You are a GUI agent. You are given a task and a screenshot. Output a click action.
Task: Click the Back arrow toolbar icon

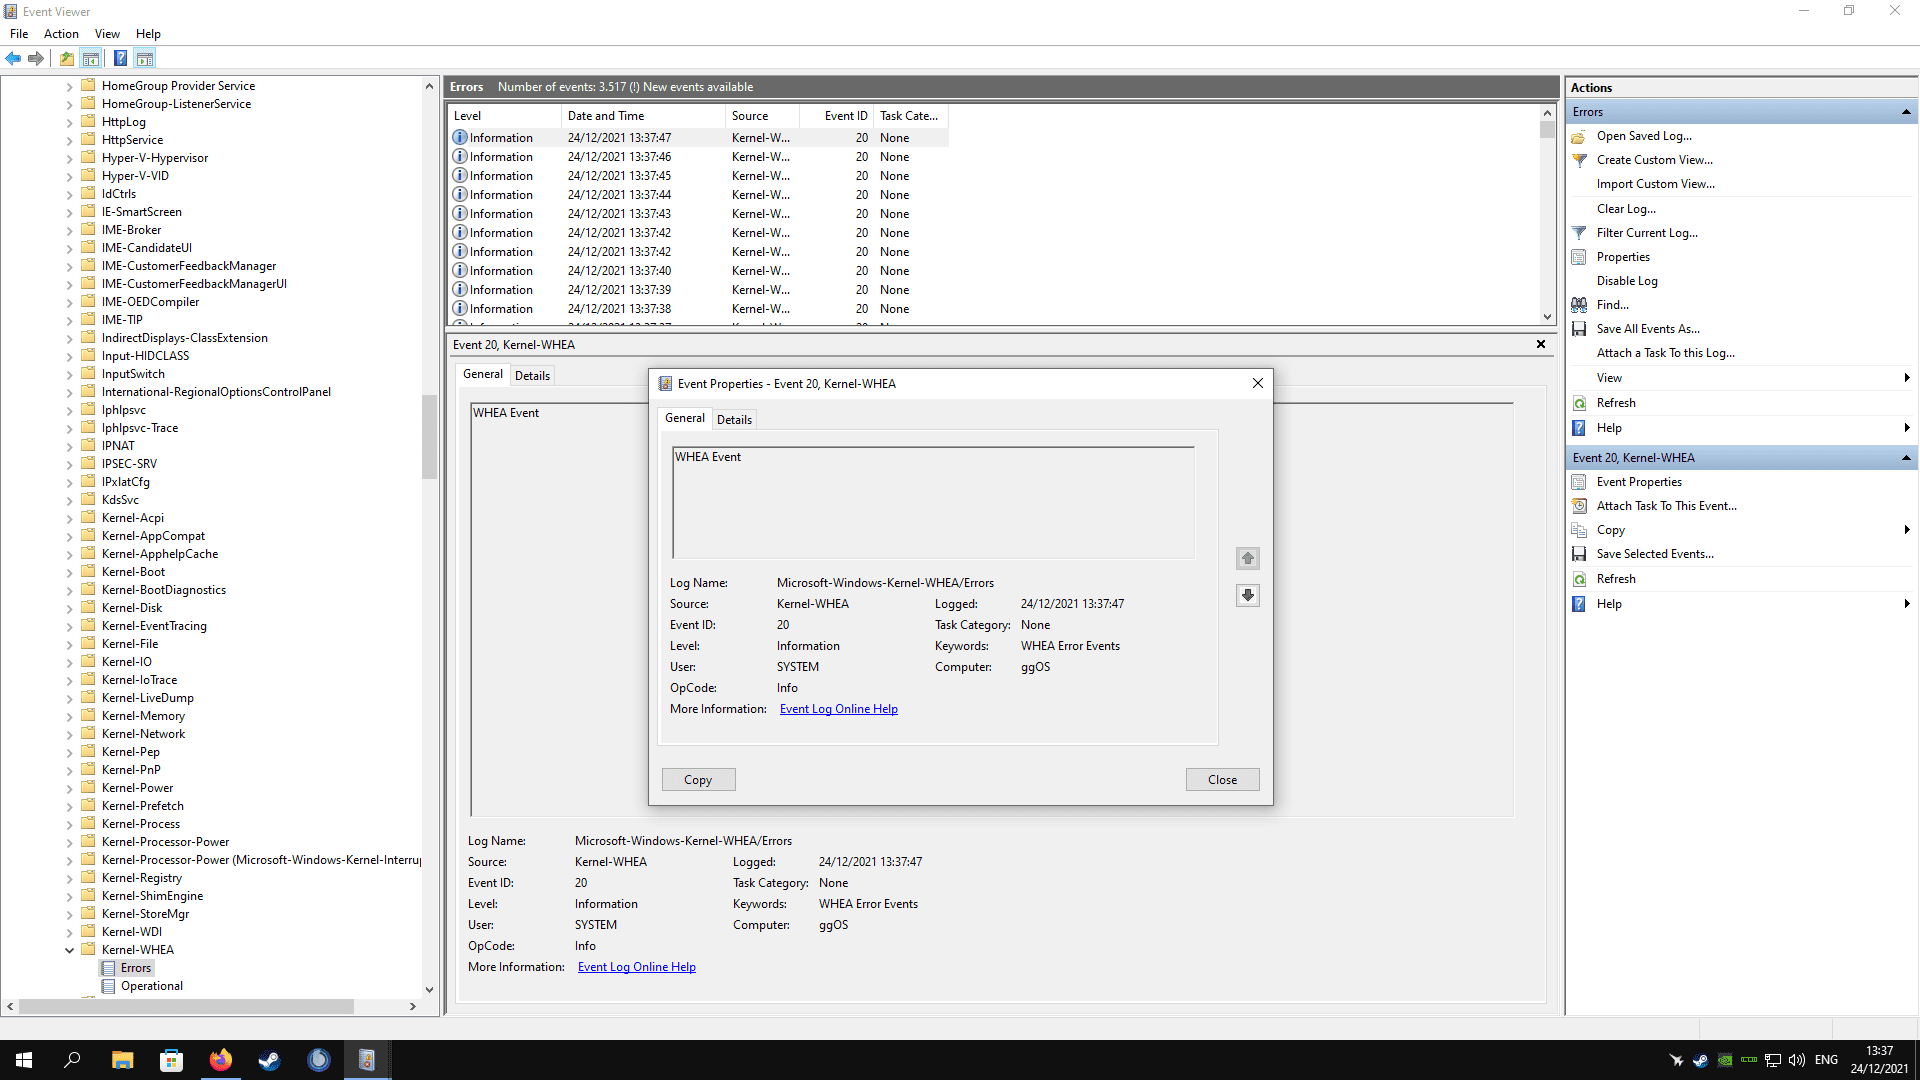(x=13, y=58)
